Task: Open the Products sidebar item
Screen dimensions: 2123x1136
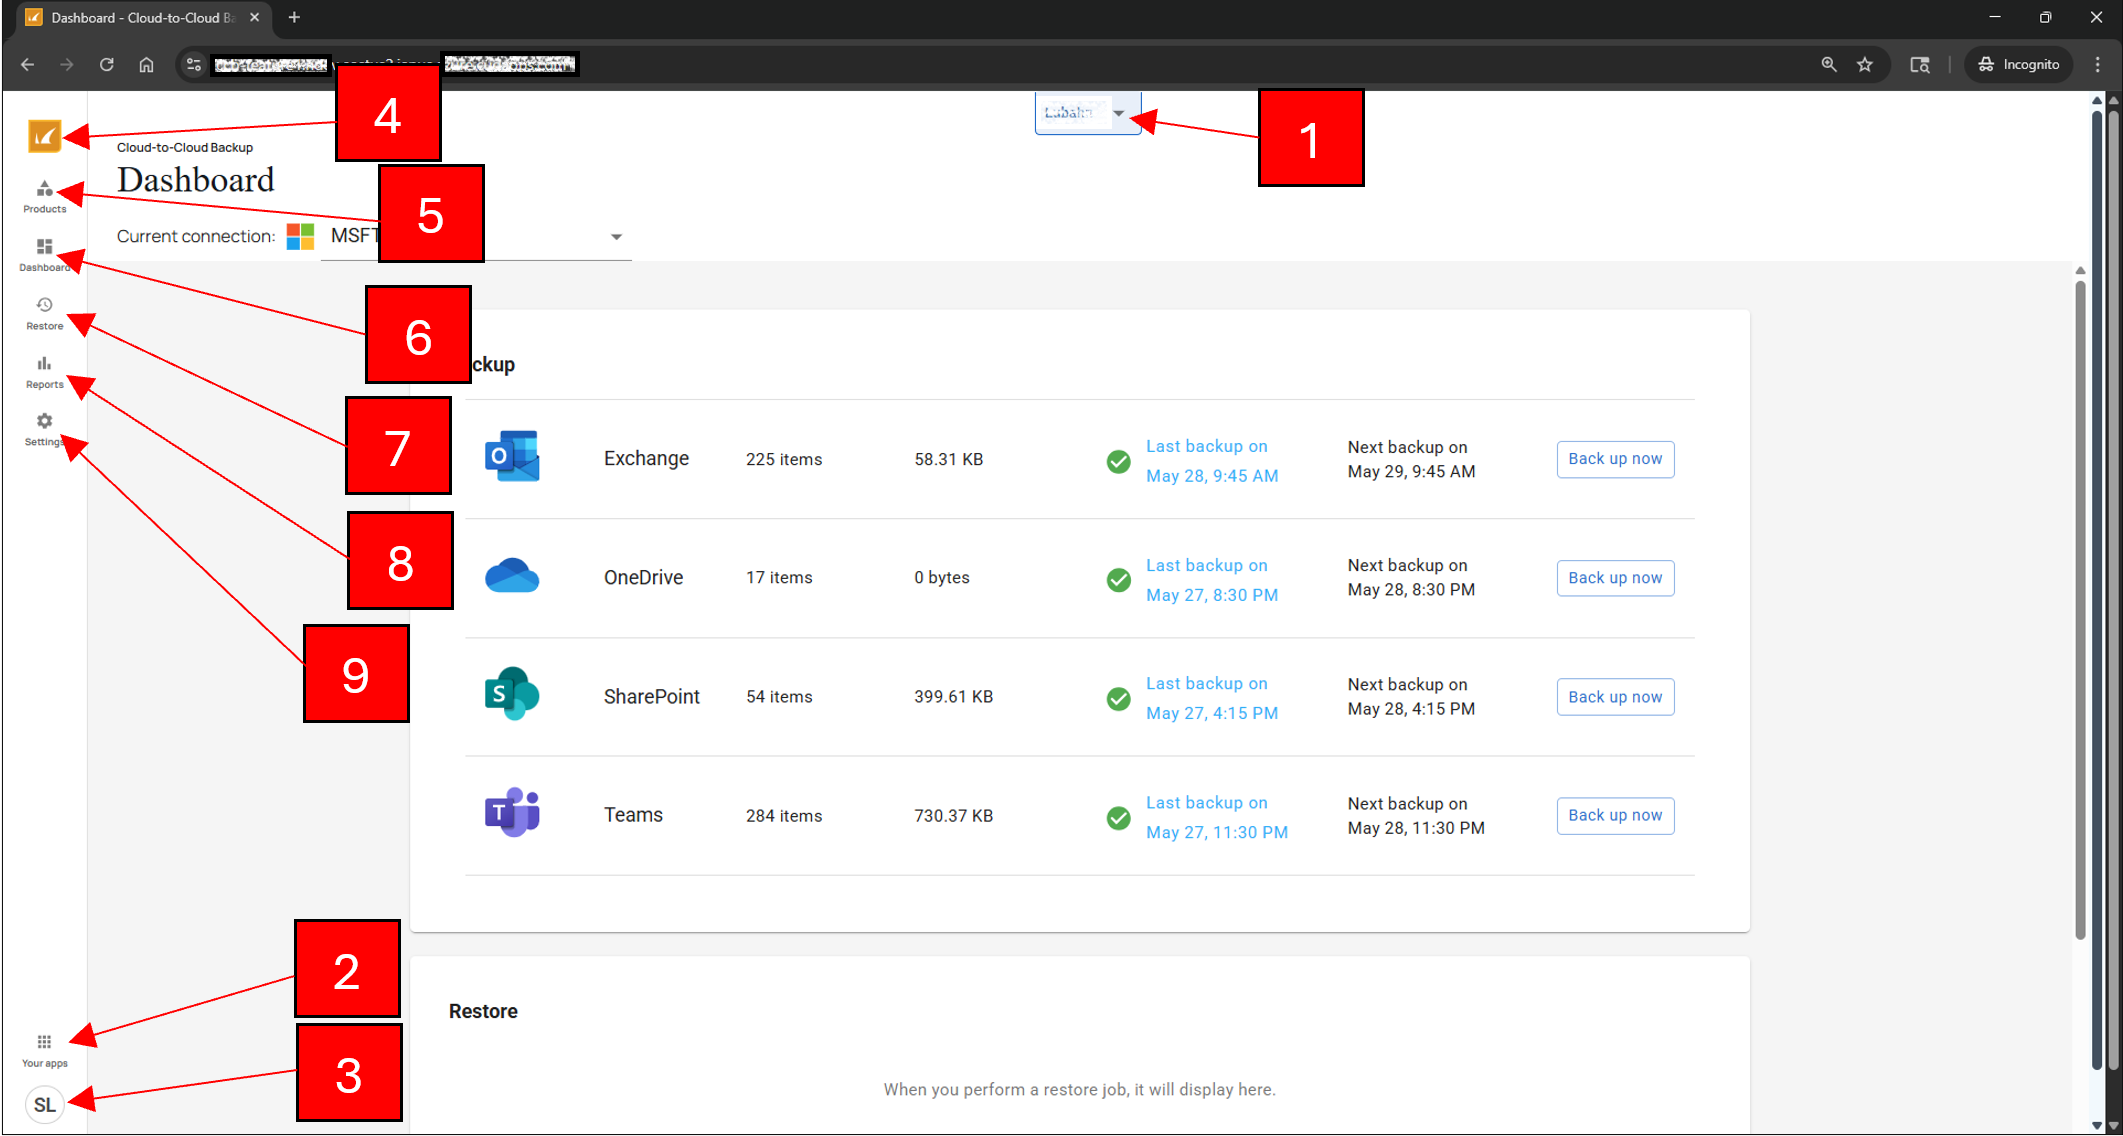Action: click(x=45, y=197)
